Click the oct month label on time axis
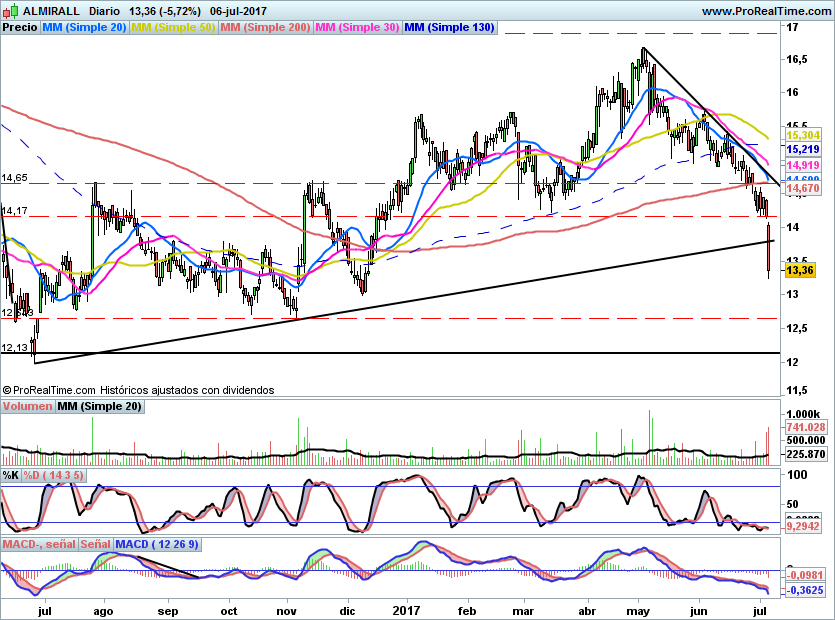The width and height of the screenshot is (835, 620). (229, 611)
